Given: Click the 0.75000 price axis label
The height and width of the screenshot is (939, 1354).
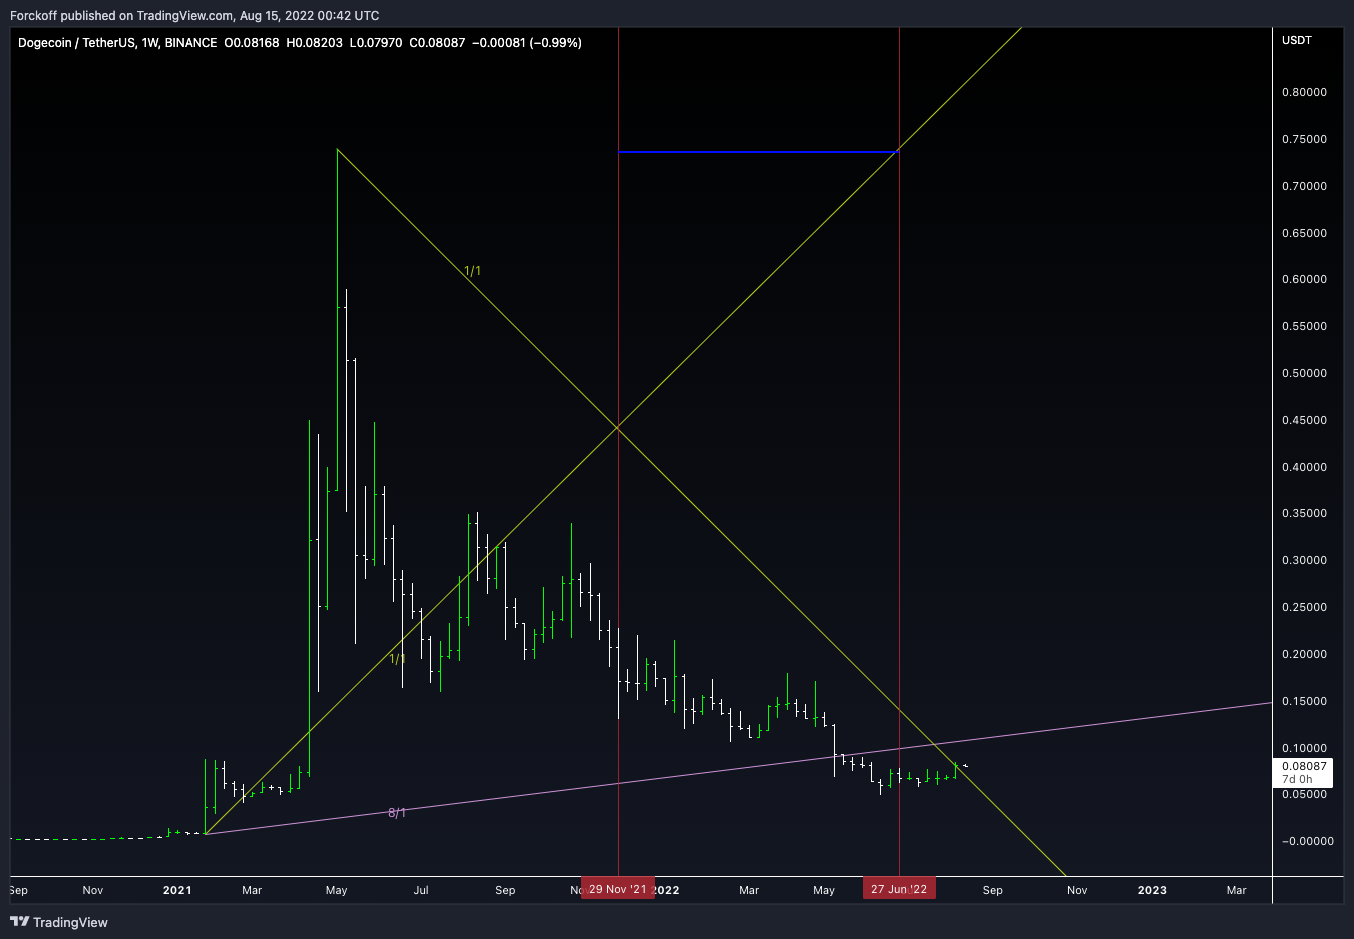Looking at the screenshot, I should (1304, 139).
